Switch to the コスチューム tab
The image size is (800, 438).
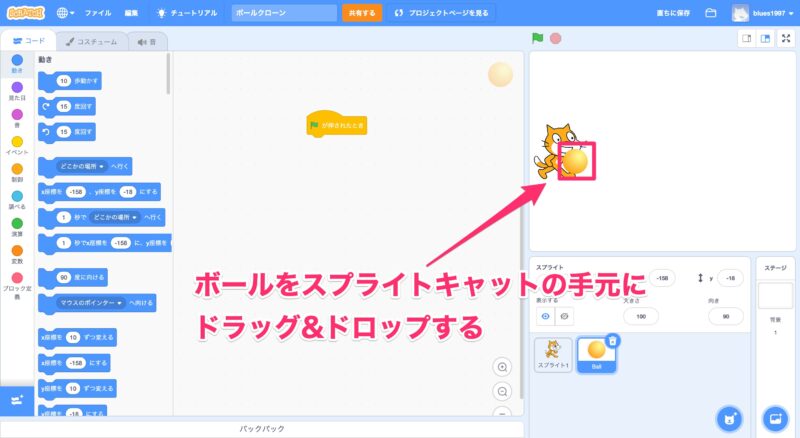point(86,42)
